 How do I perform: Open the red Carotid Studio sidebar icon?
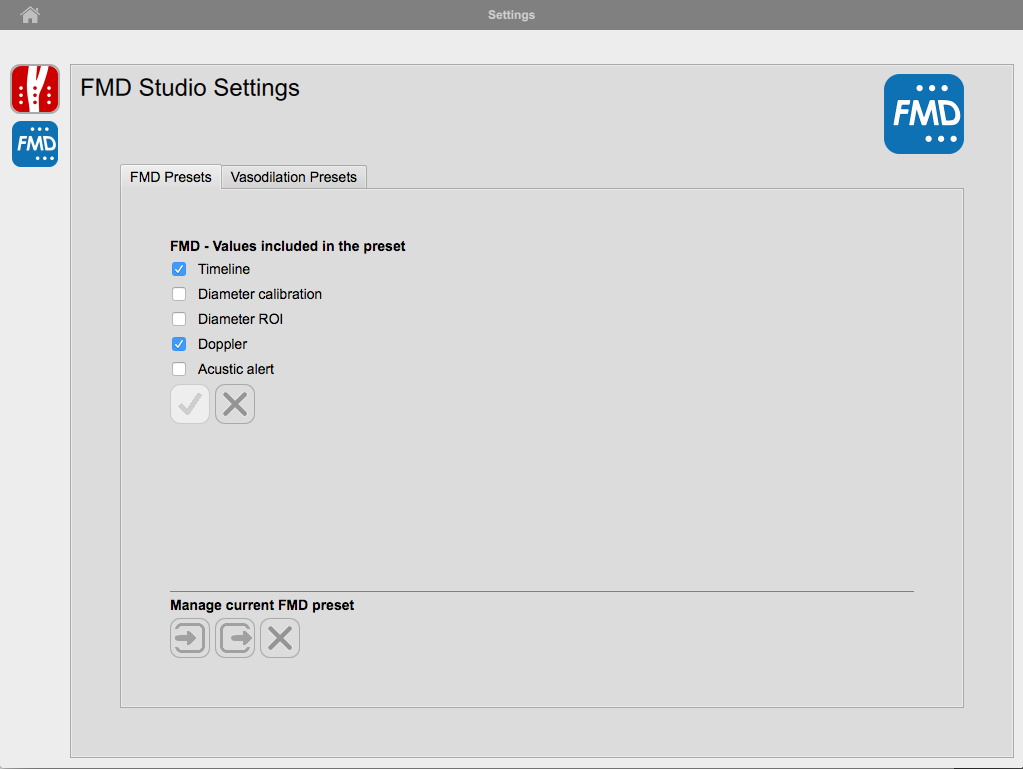35,89
